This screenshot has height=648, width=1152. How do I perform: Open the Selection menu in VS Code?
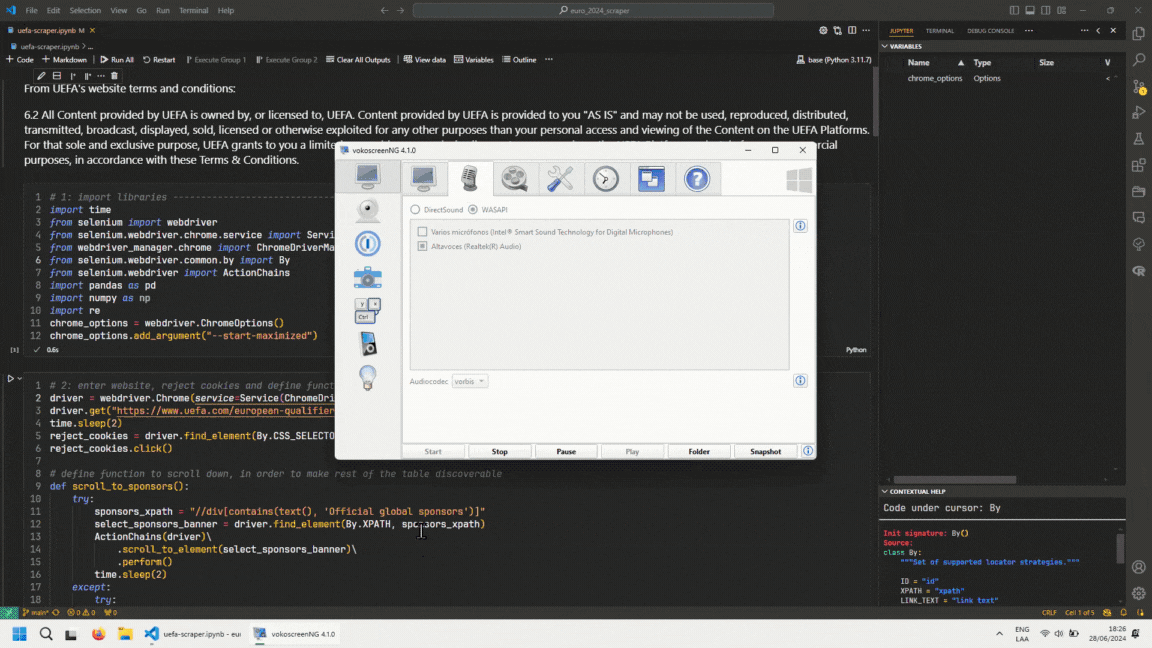click(85, 10)
